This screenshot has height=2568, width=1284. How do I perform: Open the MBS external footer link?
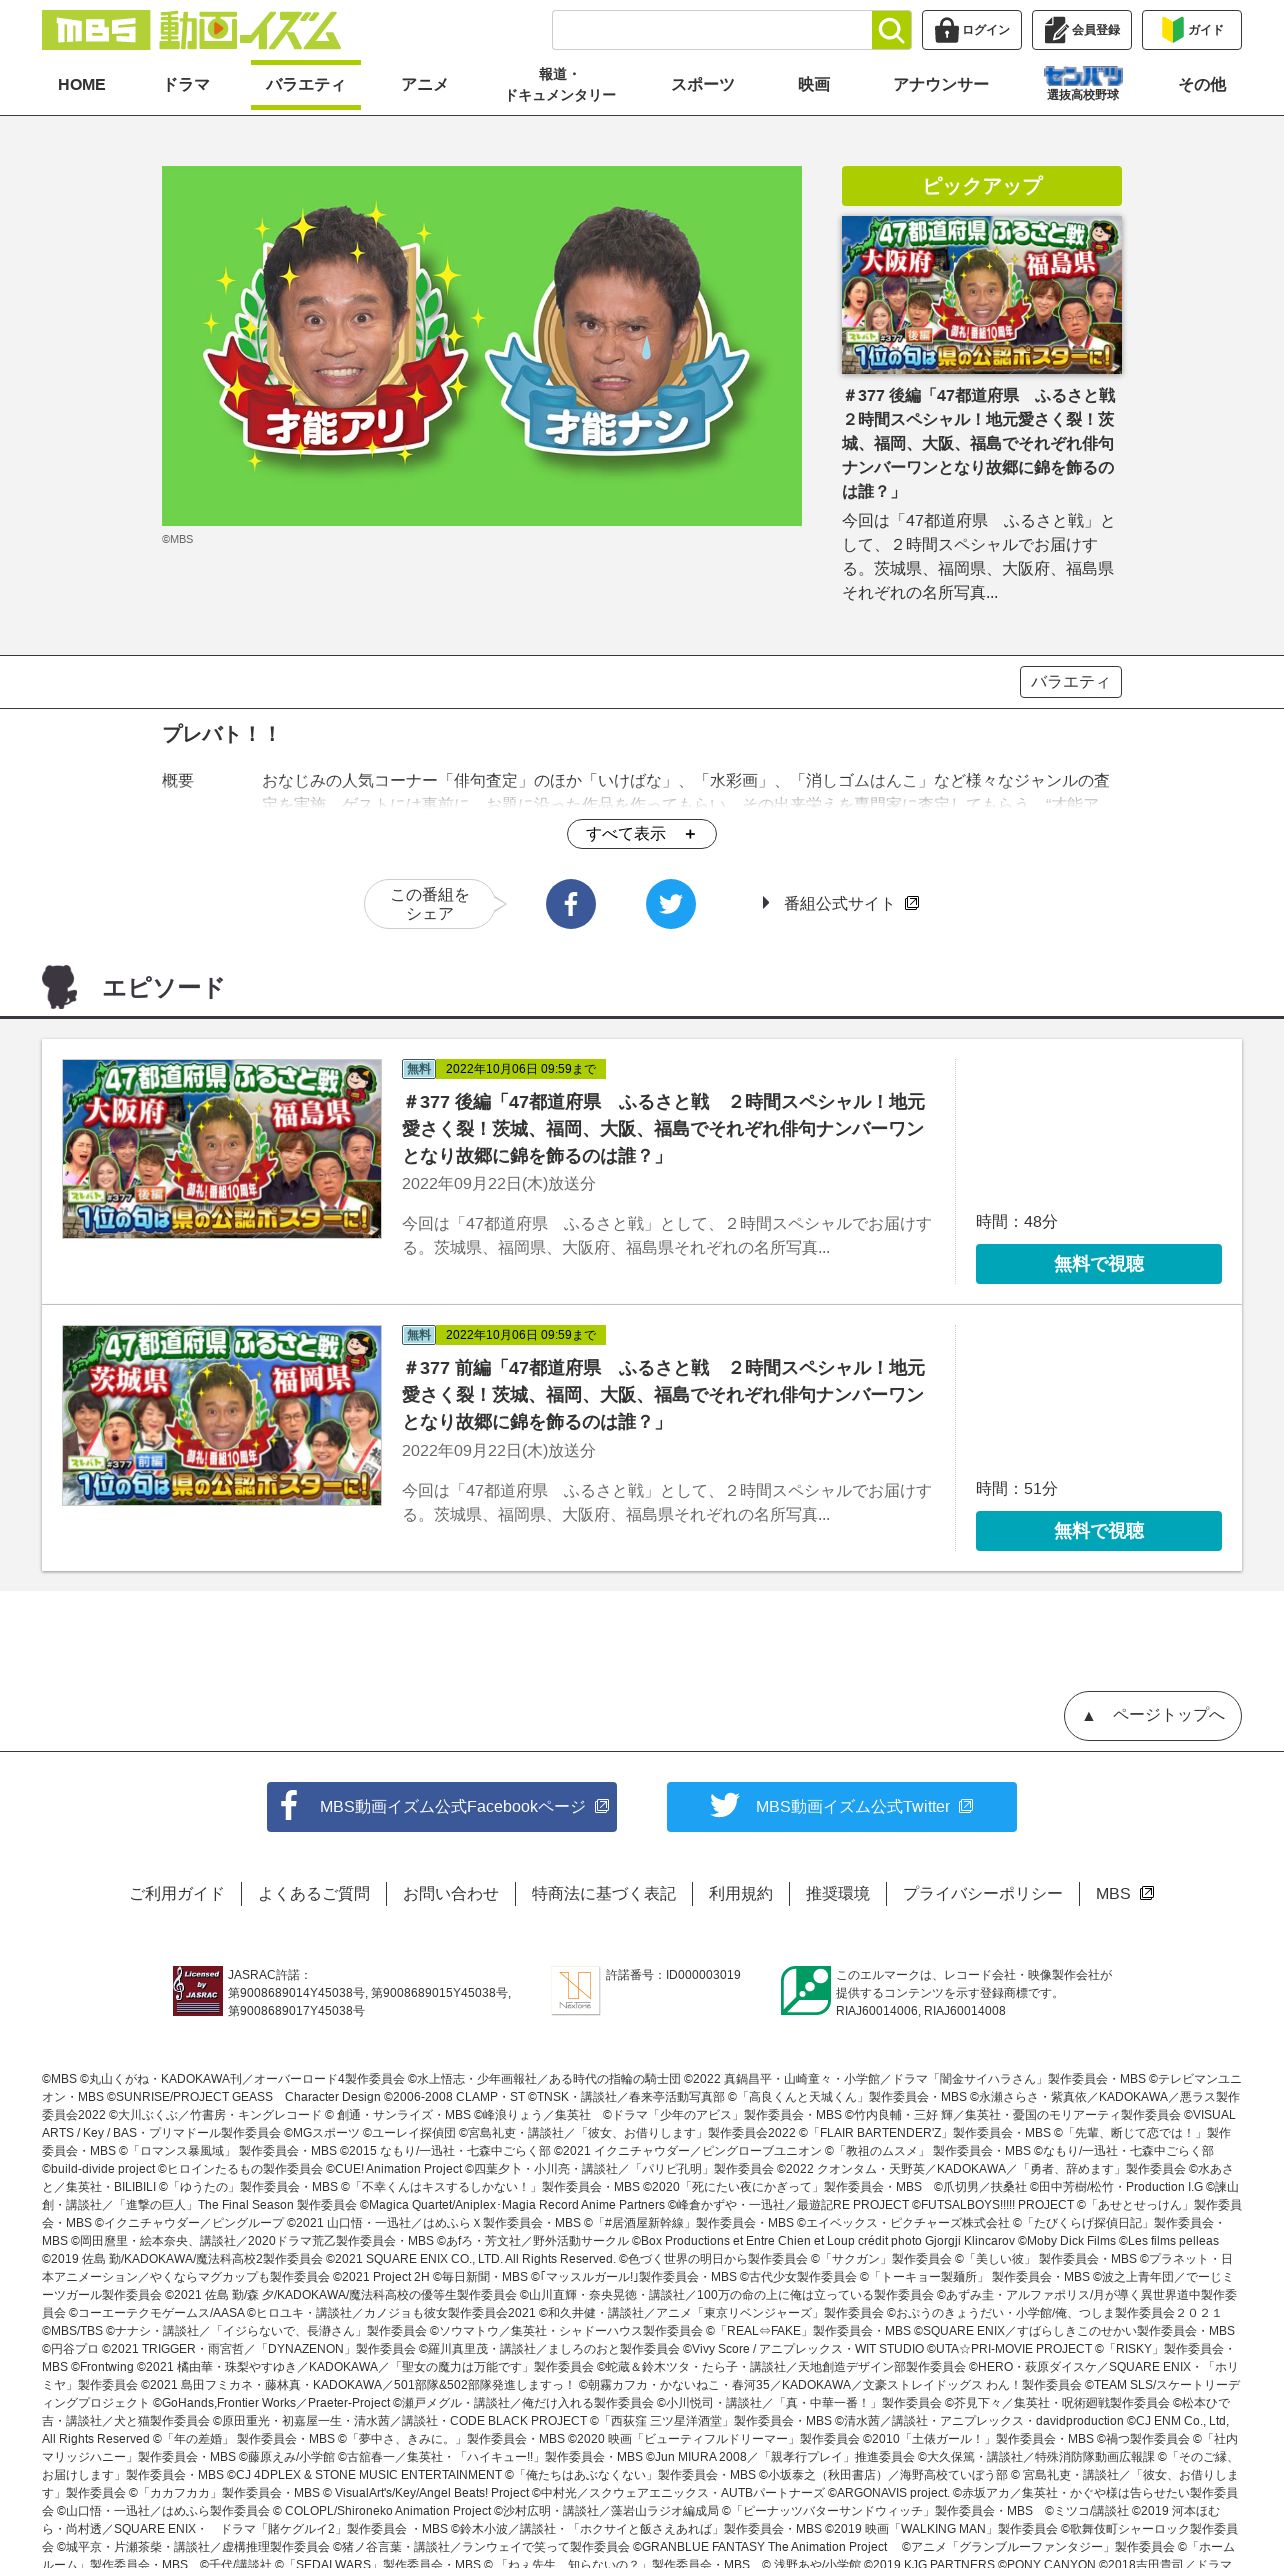click(1125, 1894)
